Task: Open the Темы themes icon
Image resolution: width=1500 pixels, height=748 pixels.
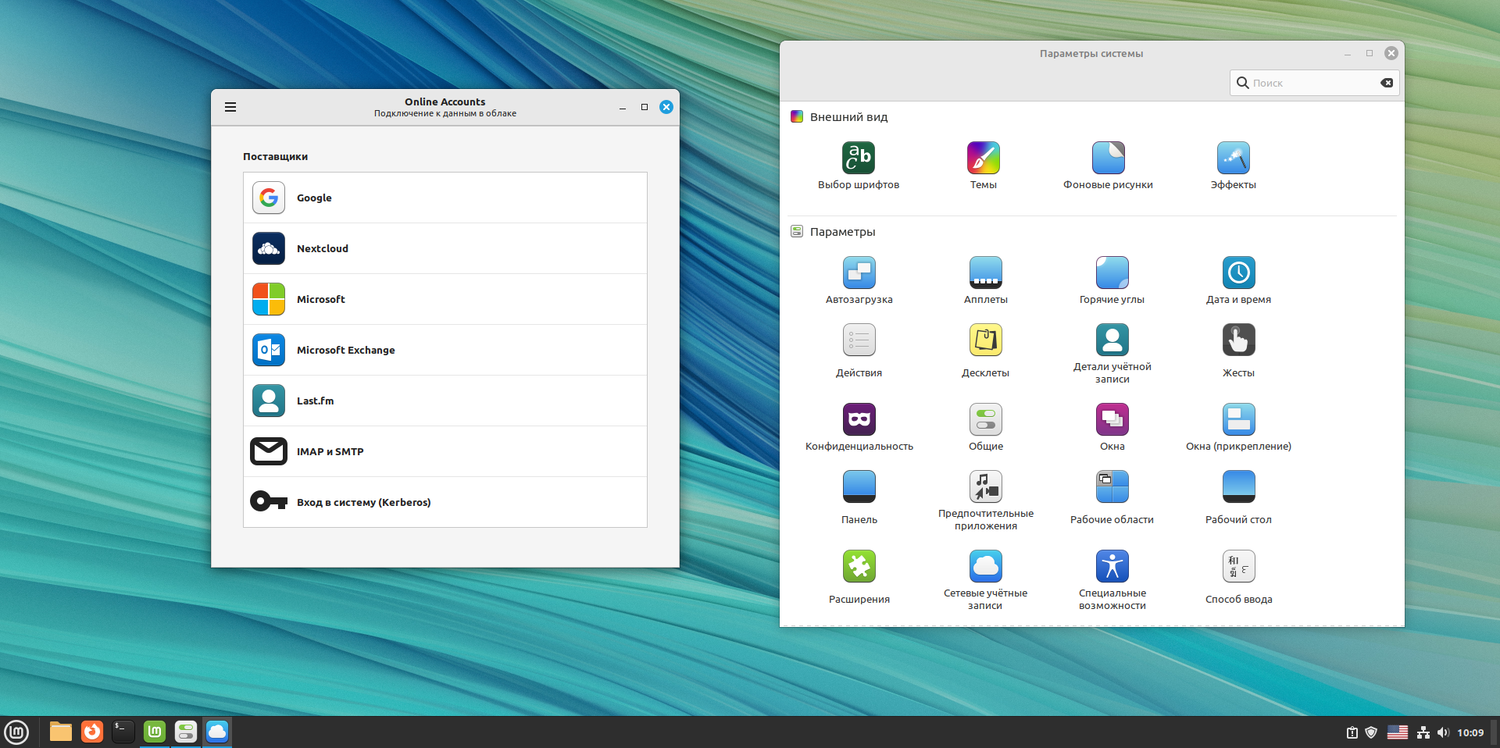Action: tap(983, 158)
